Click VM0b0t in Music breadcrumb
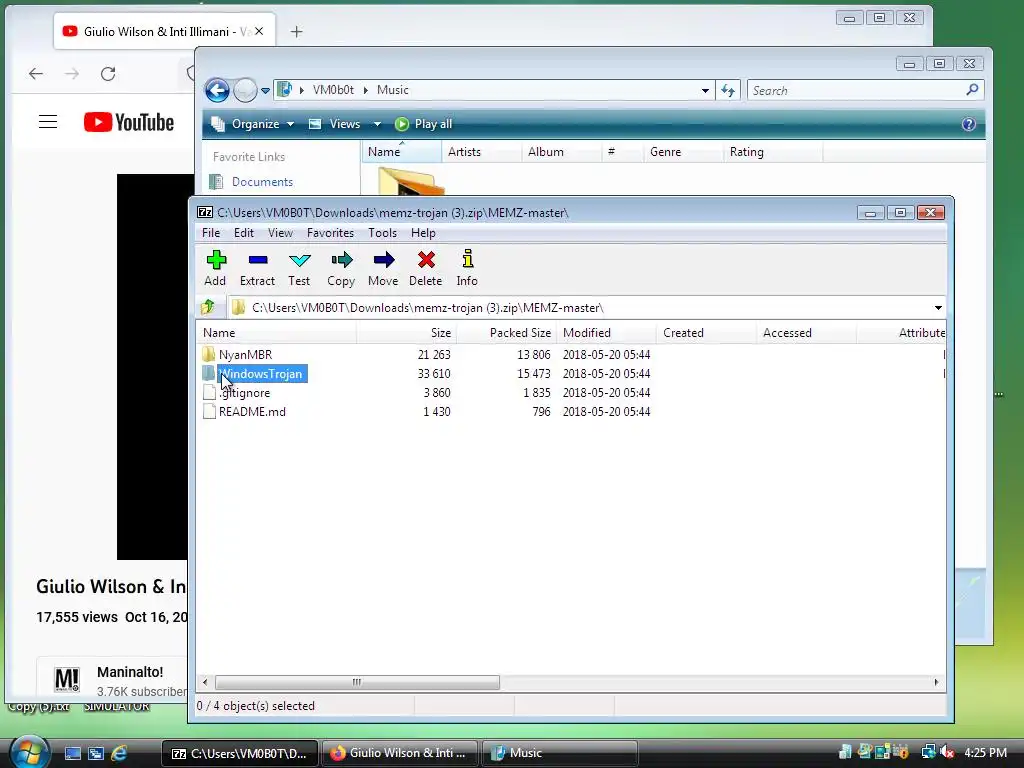 pyautogui.click(x=333, y=90)
